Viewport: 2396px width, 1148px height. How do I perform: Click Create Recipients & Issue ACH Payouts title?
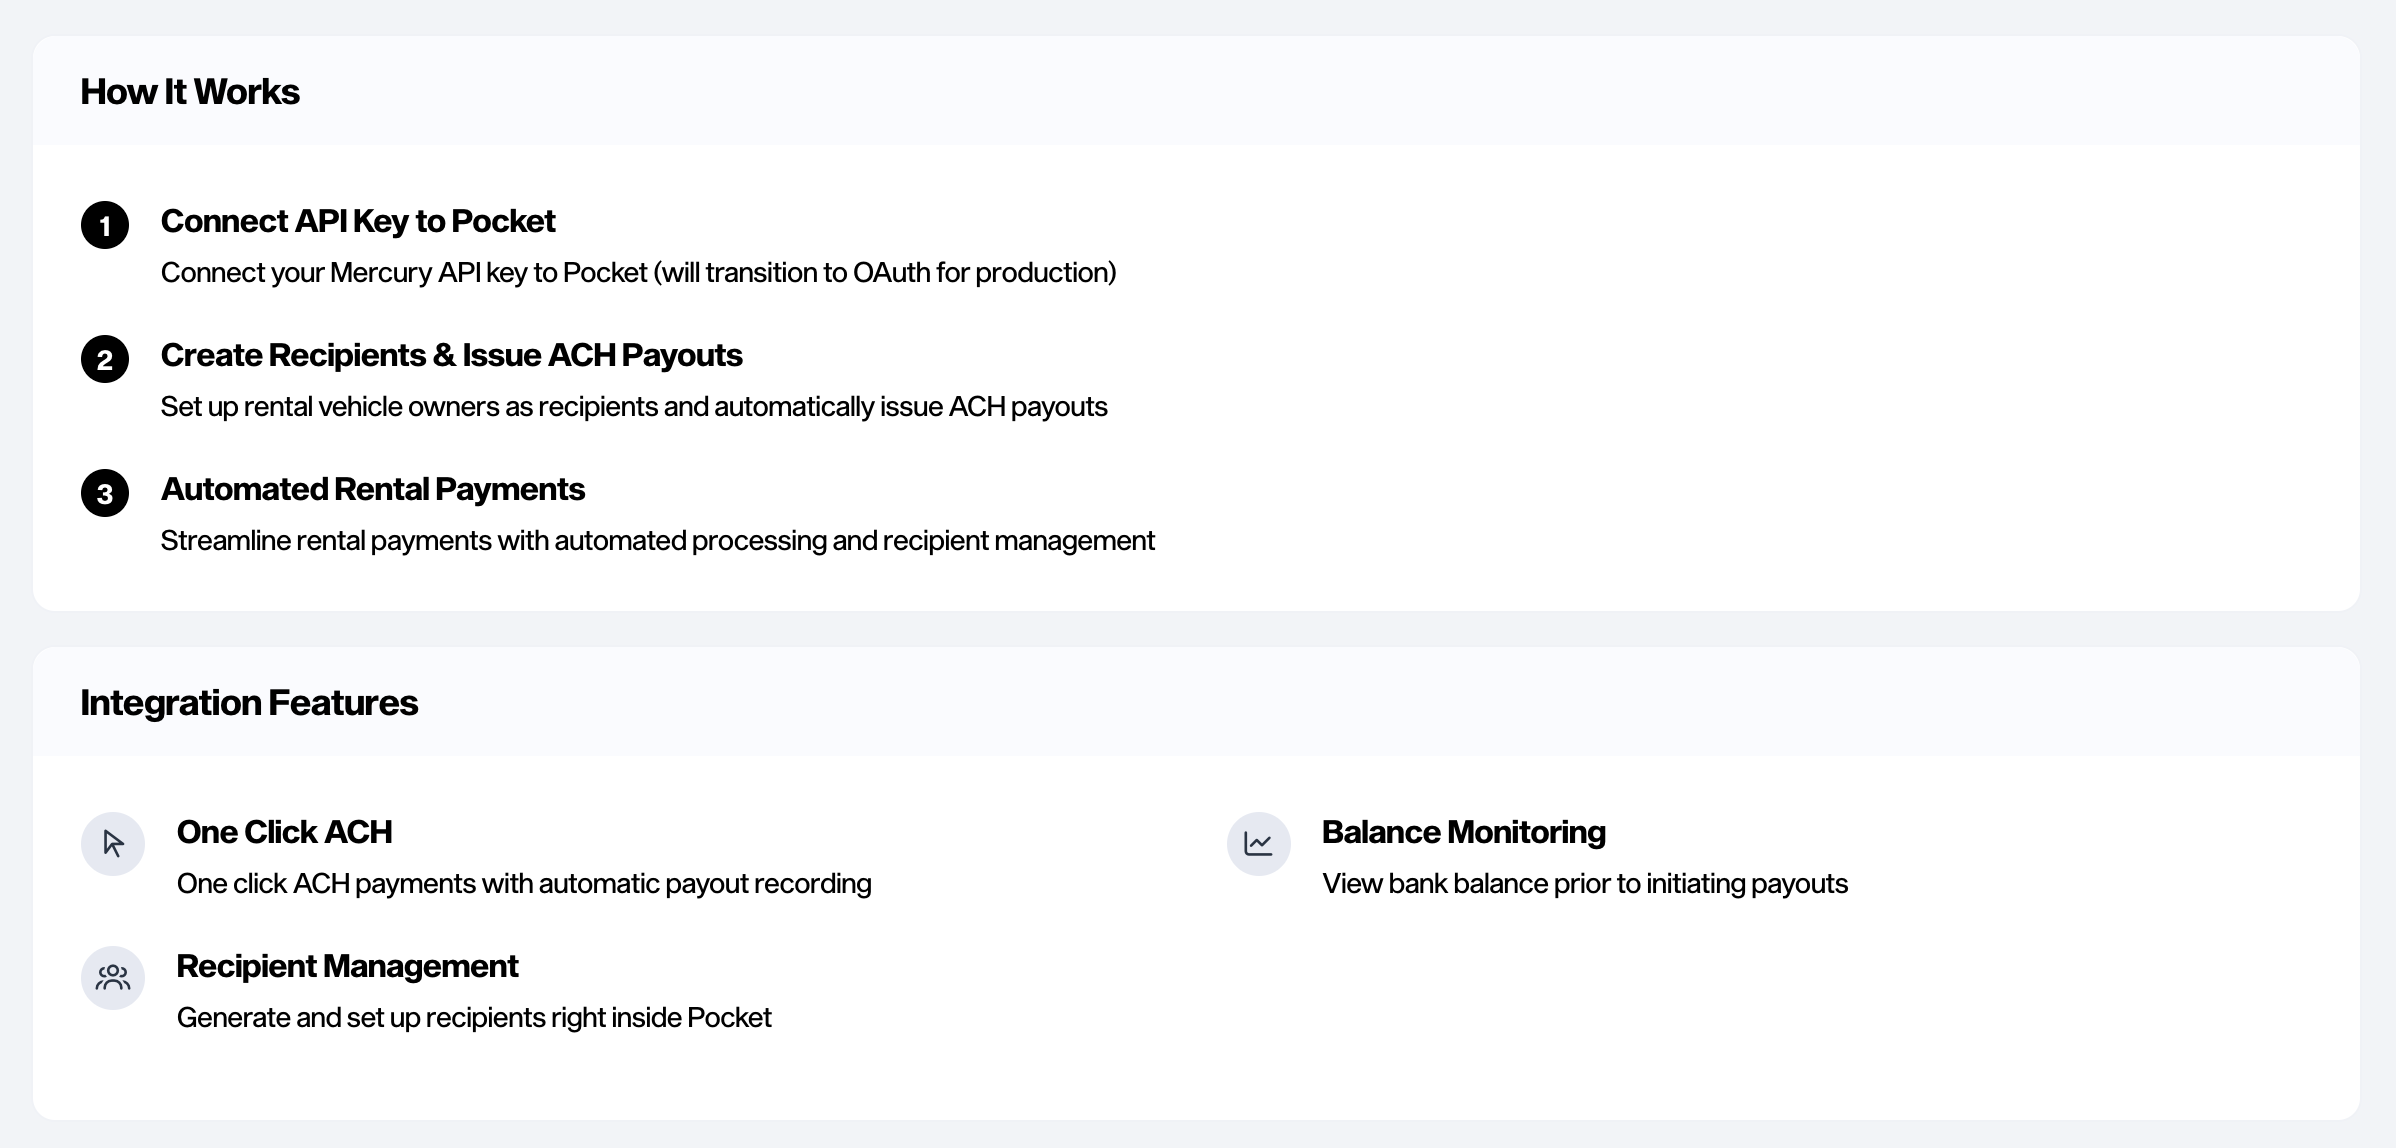coord(451,355)
